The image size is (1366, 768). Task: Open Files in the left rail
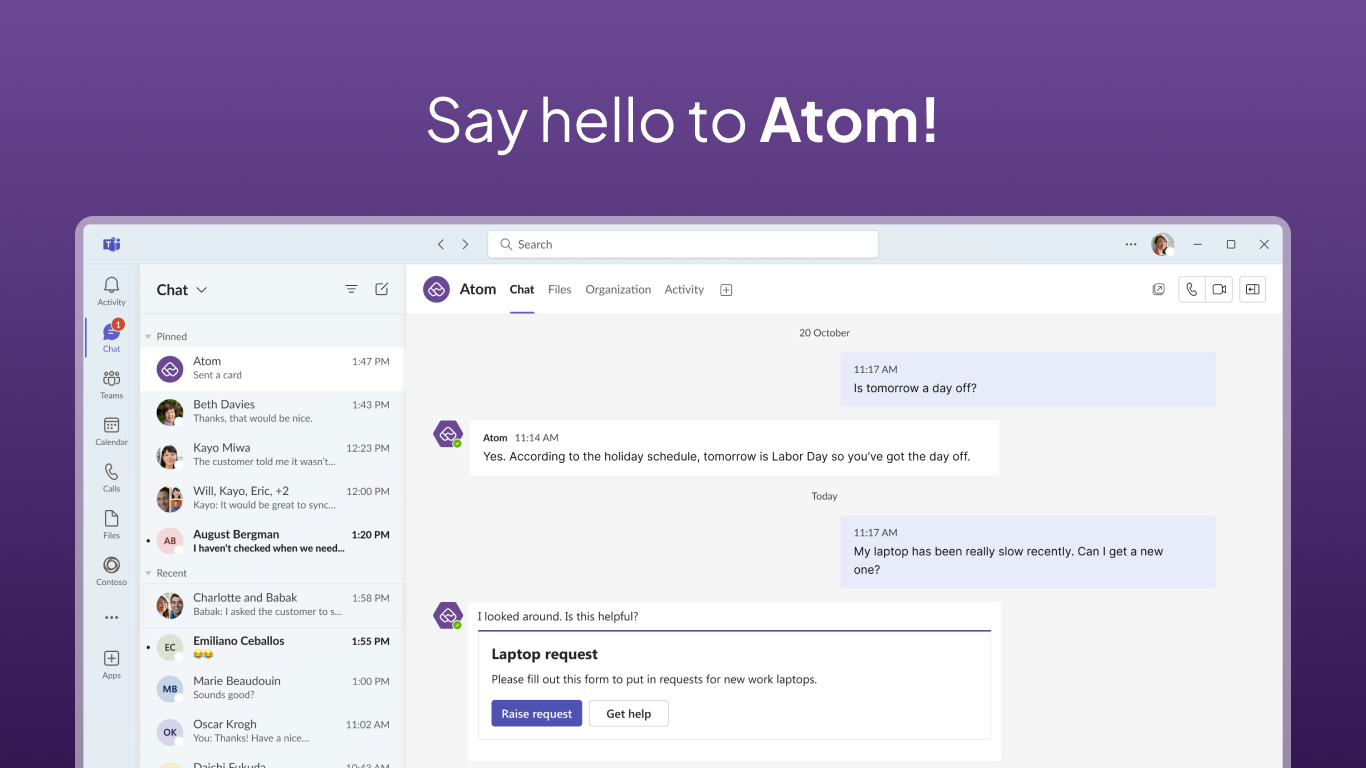111,524
